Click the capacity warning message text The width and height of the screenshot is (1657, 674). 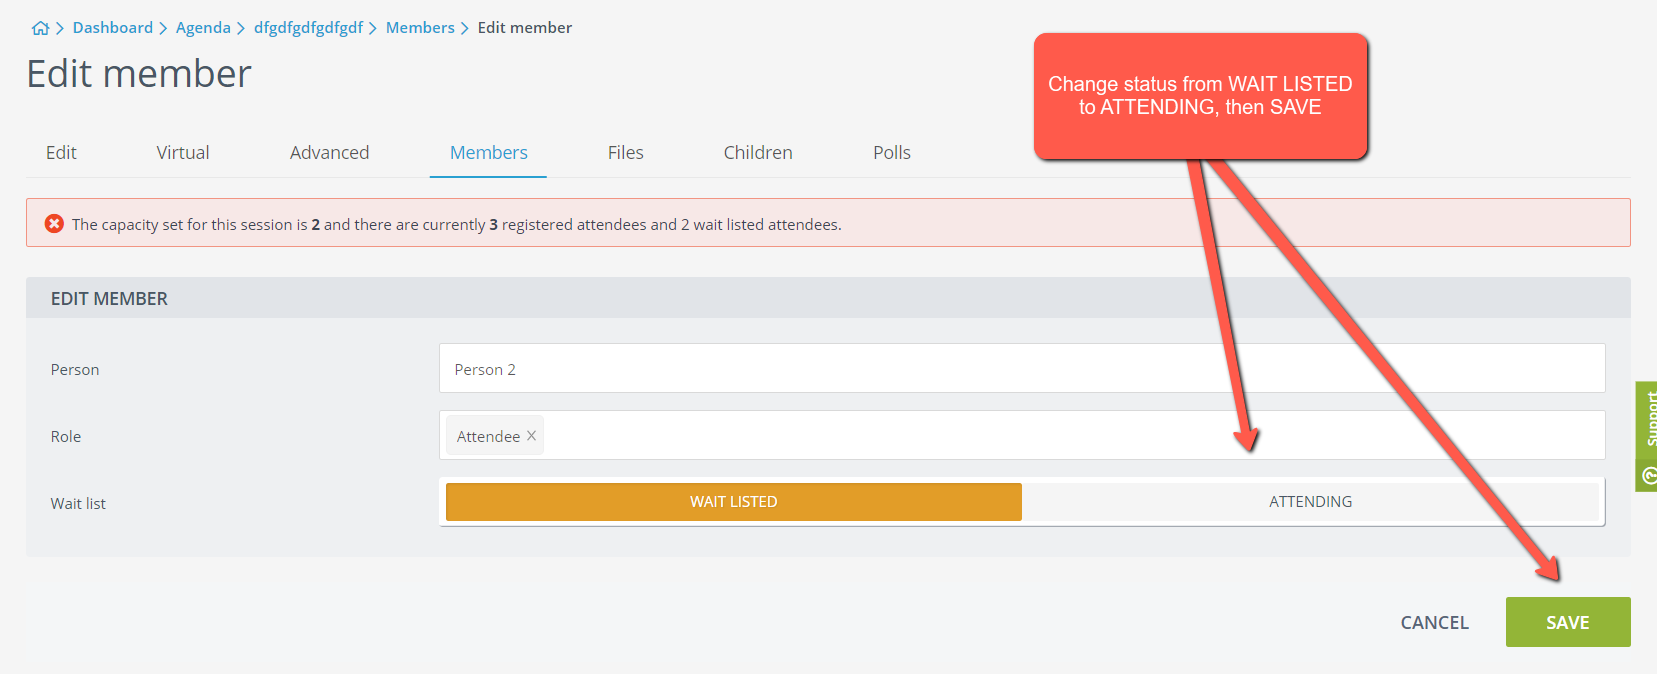click(456, 224)
